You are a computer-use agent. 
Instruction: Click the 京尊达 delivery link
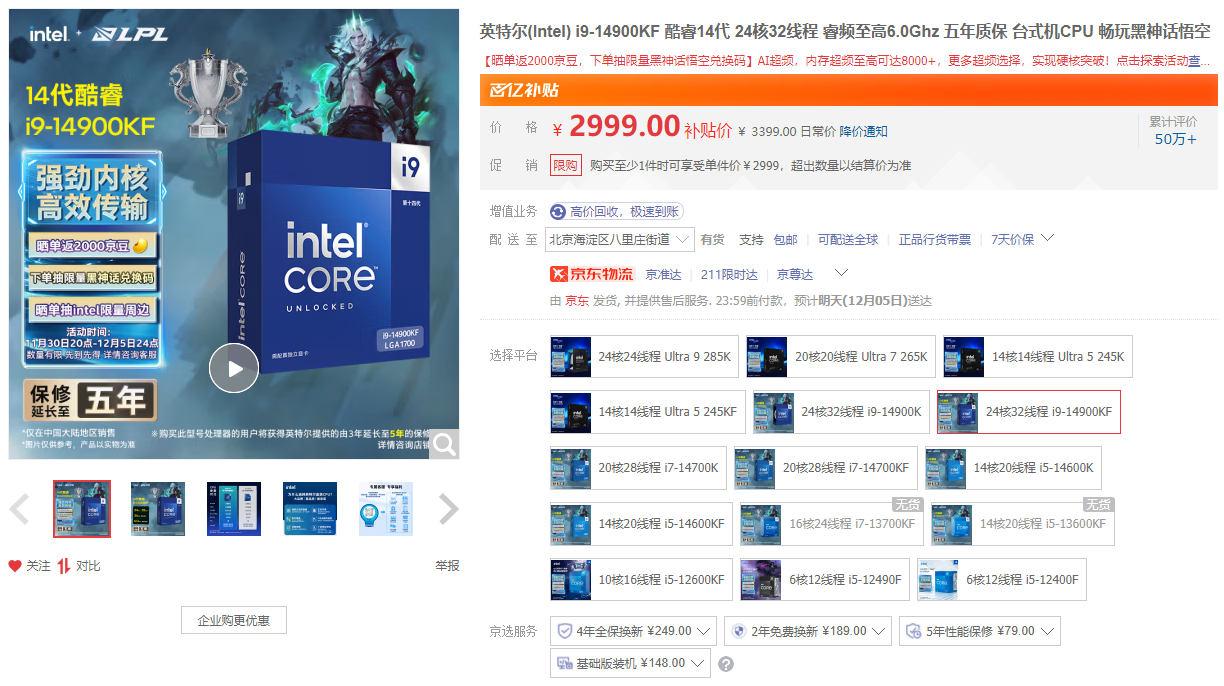coord(795,274)
